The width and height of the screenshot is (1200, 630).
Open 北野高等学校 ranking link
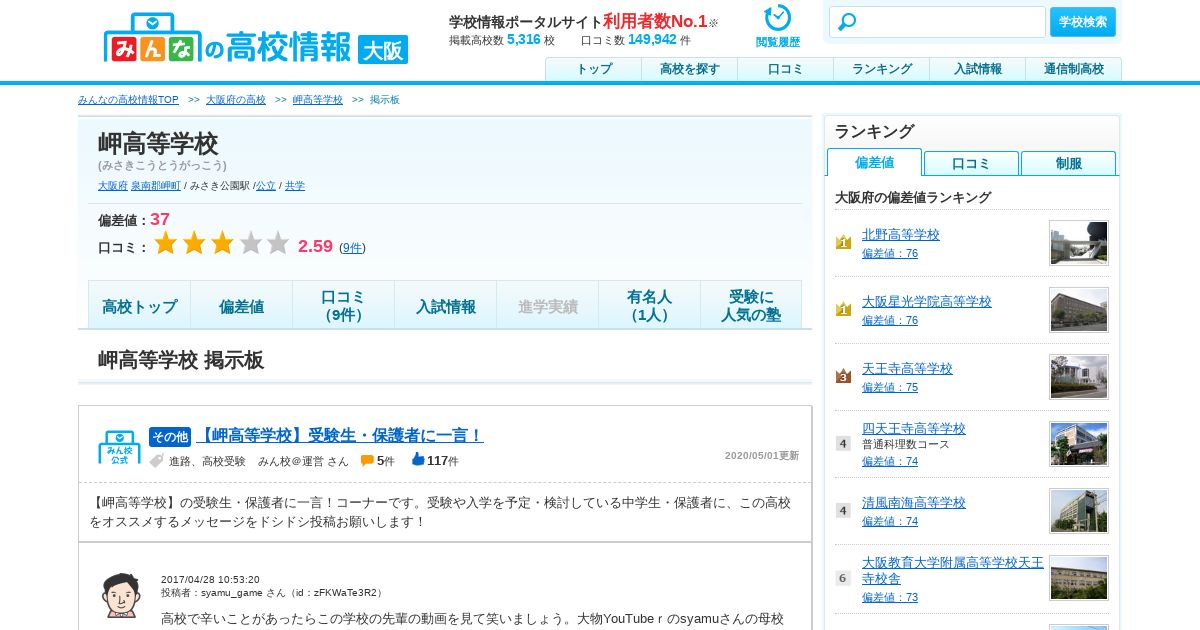[x=901, y=234]
